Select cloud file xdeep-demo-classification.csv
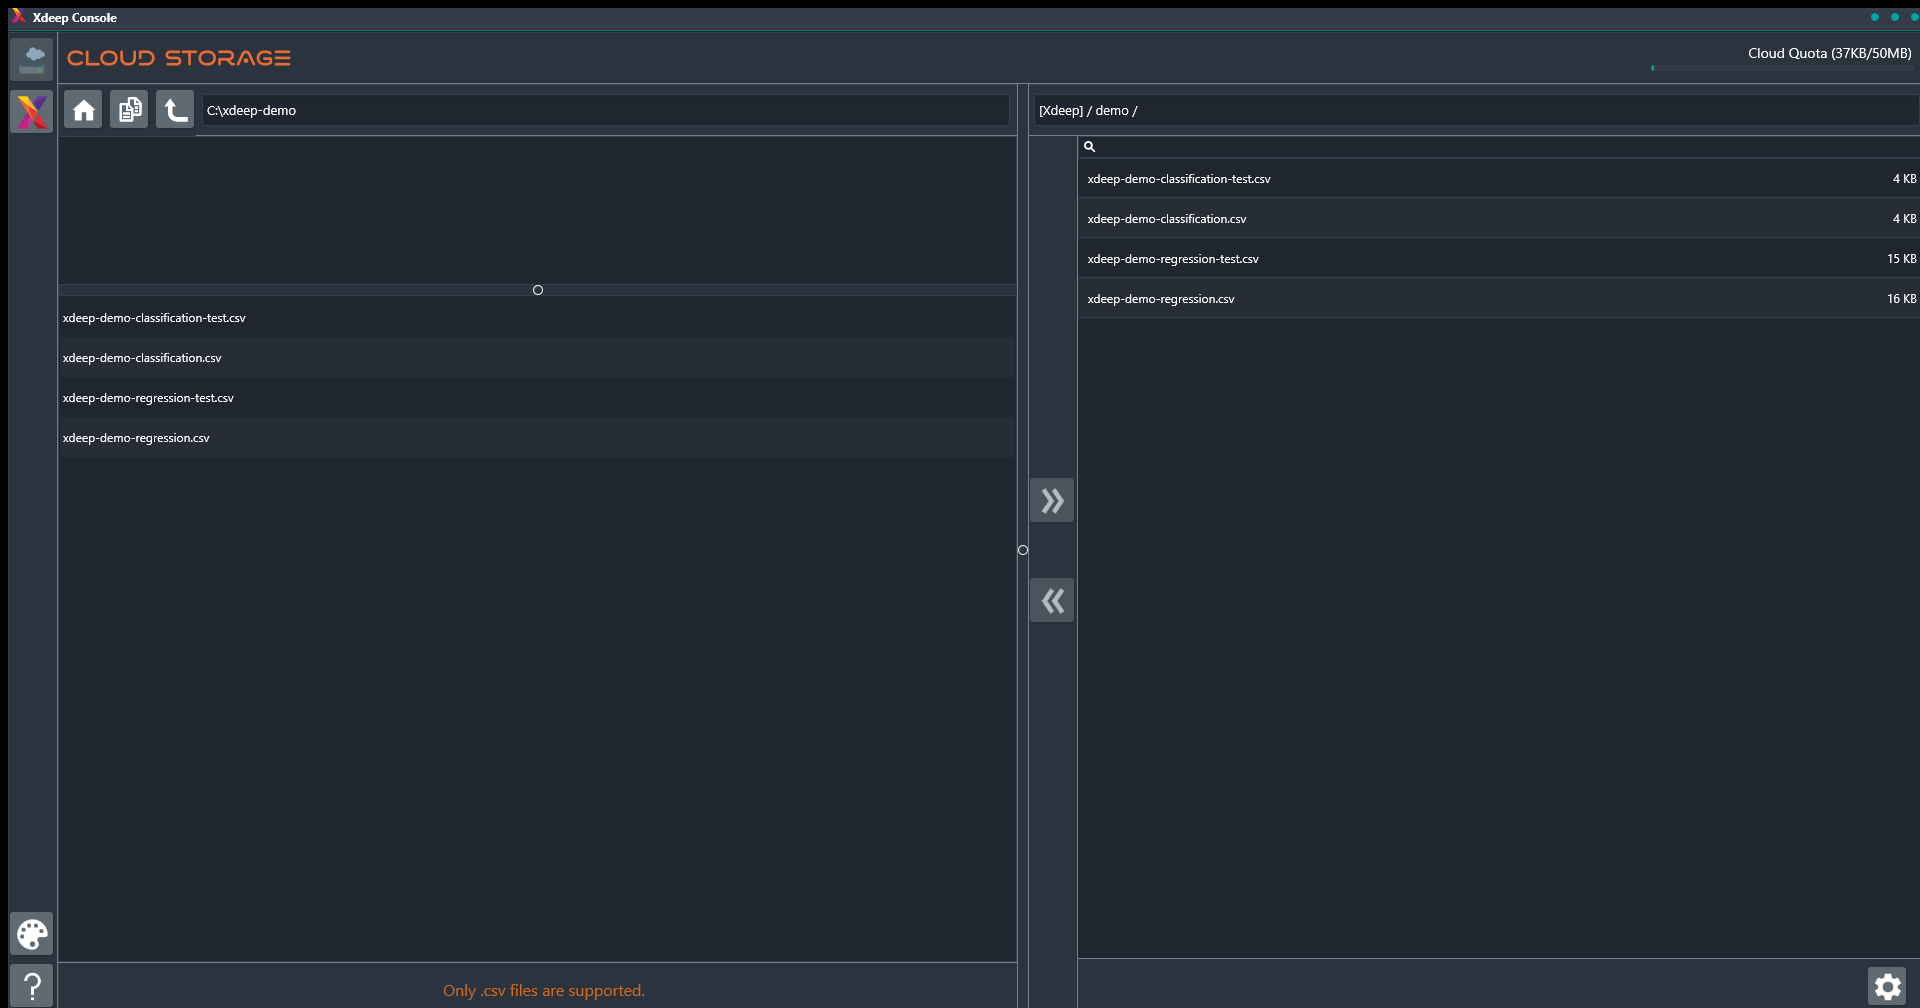This screenshot has height=1008, width=1920. [1498, 218]
